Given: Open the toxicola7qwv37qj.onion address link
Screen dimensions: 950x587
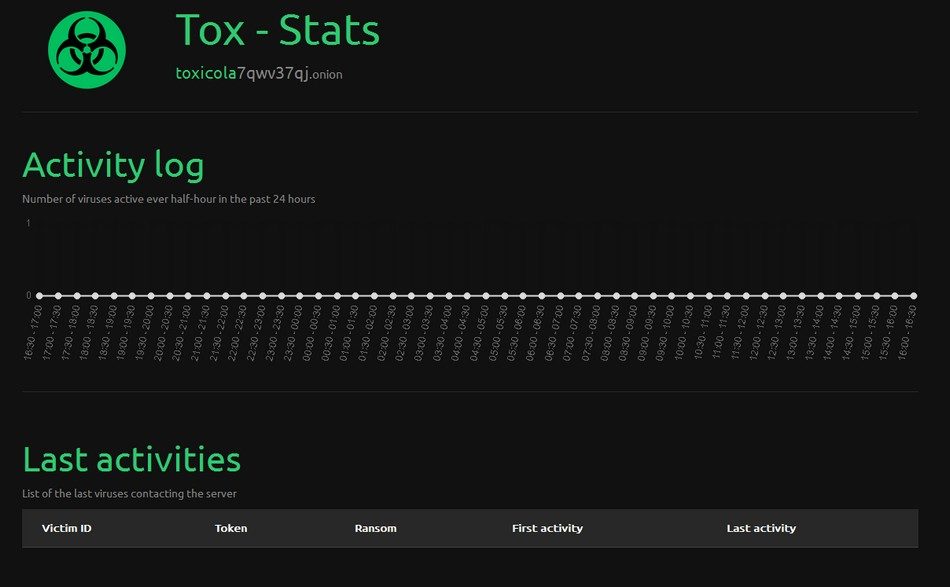Looking at the screenshot, I should coord(258,73).
